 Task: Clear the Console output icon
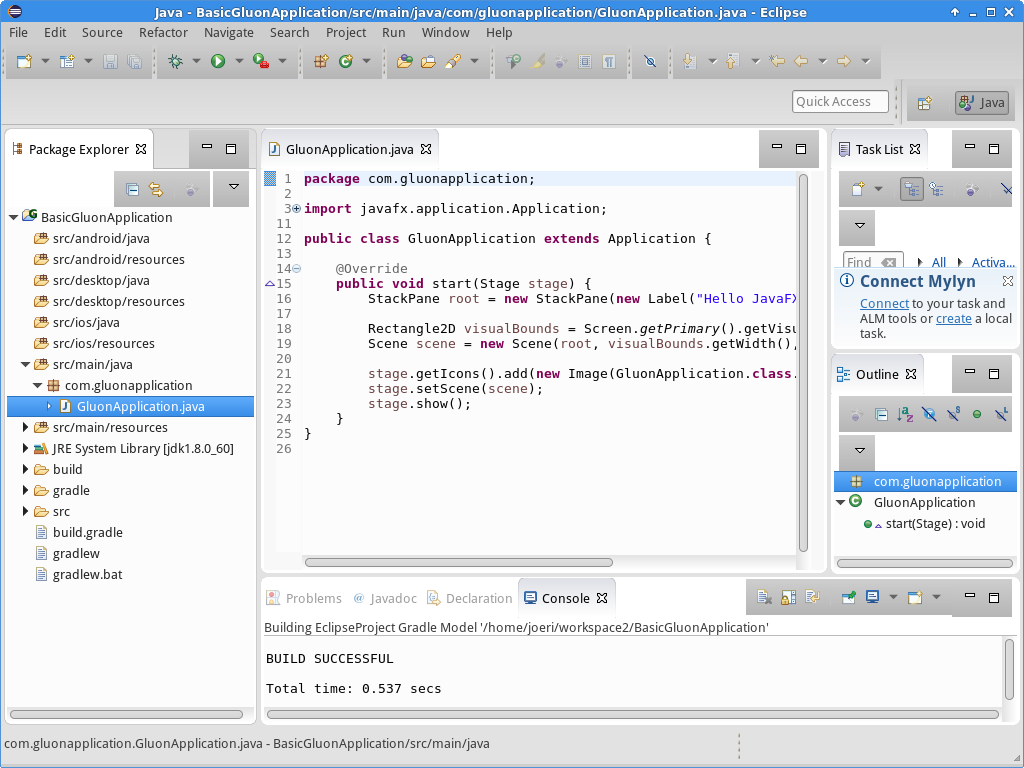pos(764,597)
